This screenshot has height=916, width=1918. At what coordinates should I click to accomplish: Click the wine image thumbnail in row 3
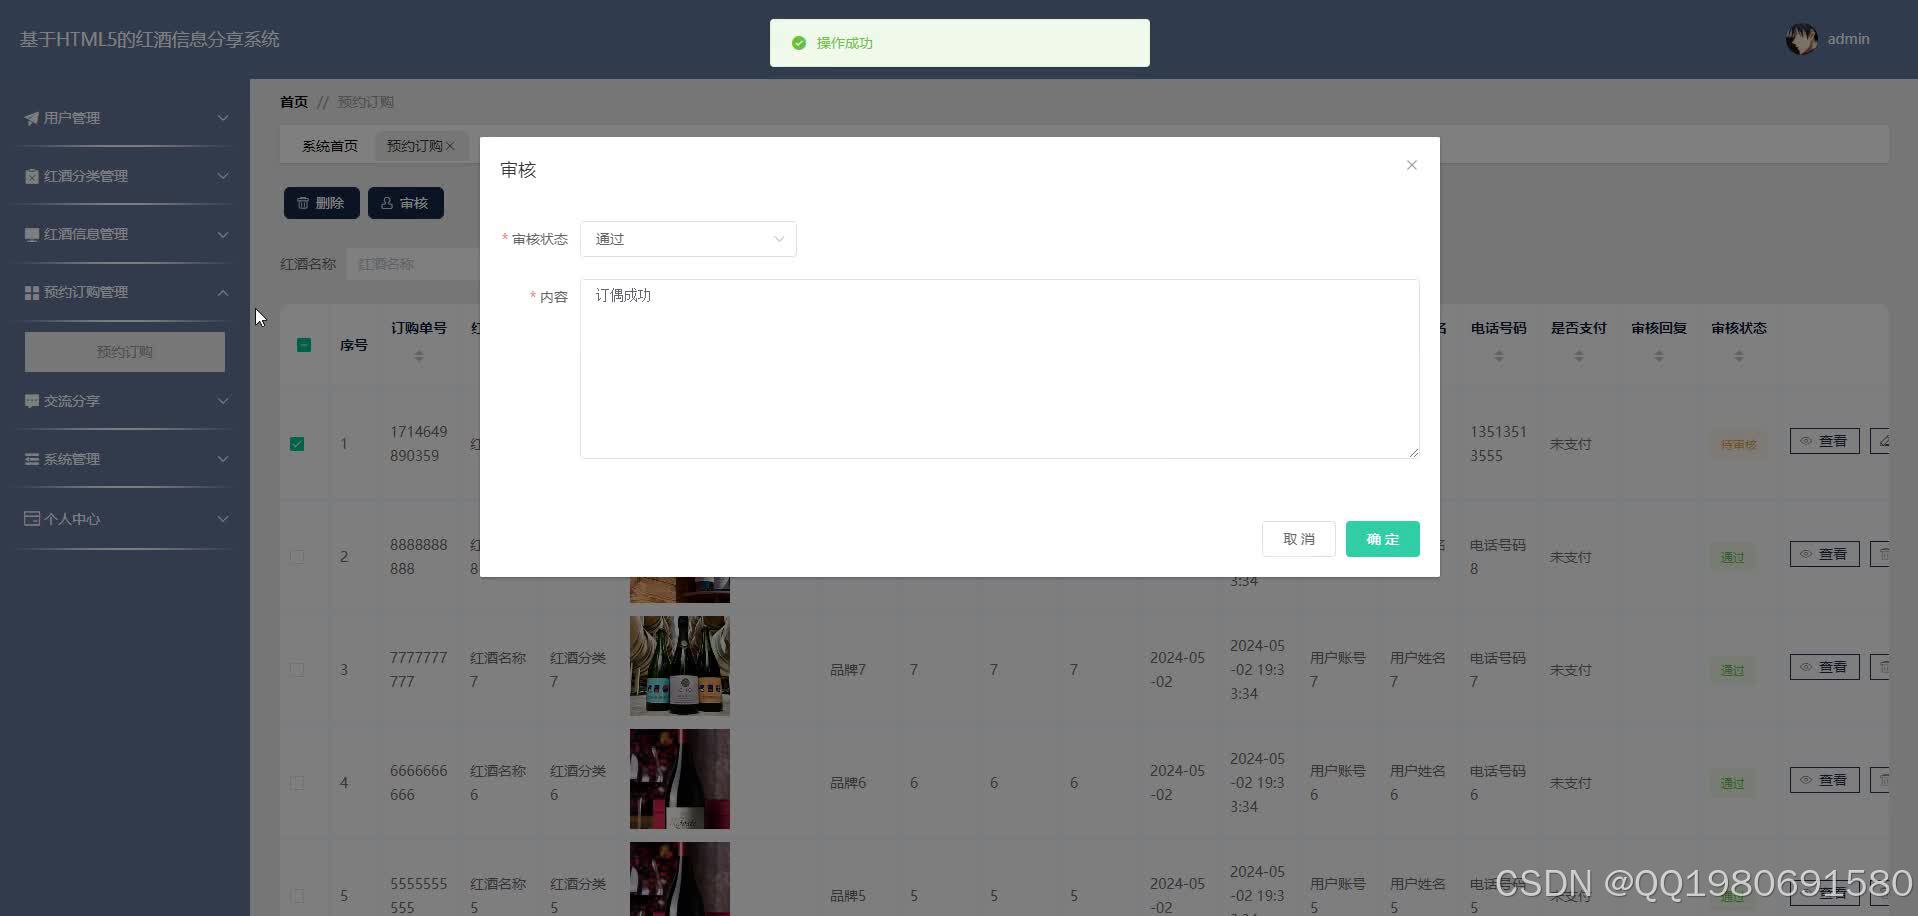tap(680, 666)
